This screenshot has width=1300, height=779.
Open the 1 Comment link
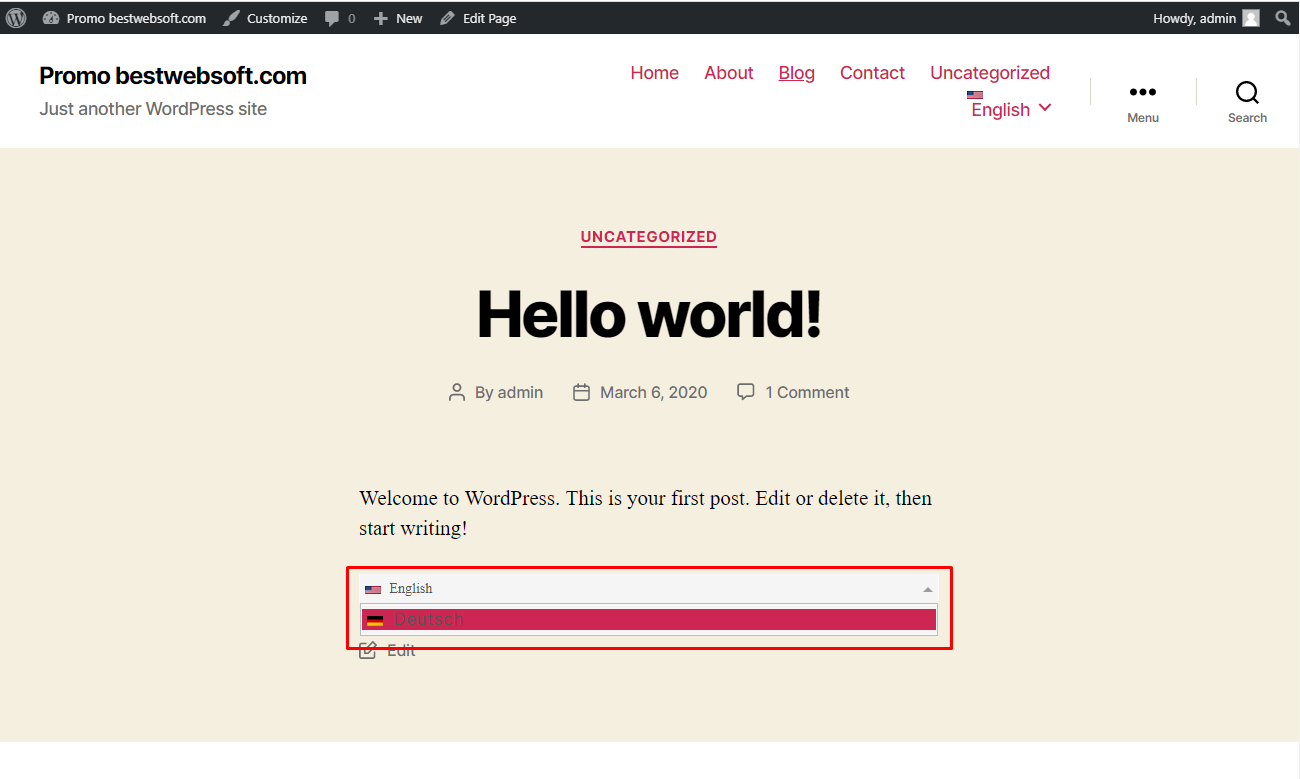(x=807, y=393)
